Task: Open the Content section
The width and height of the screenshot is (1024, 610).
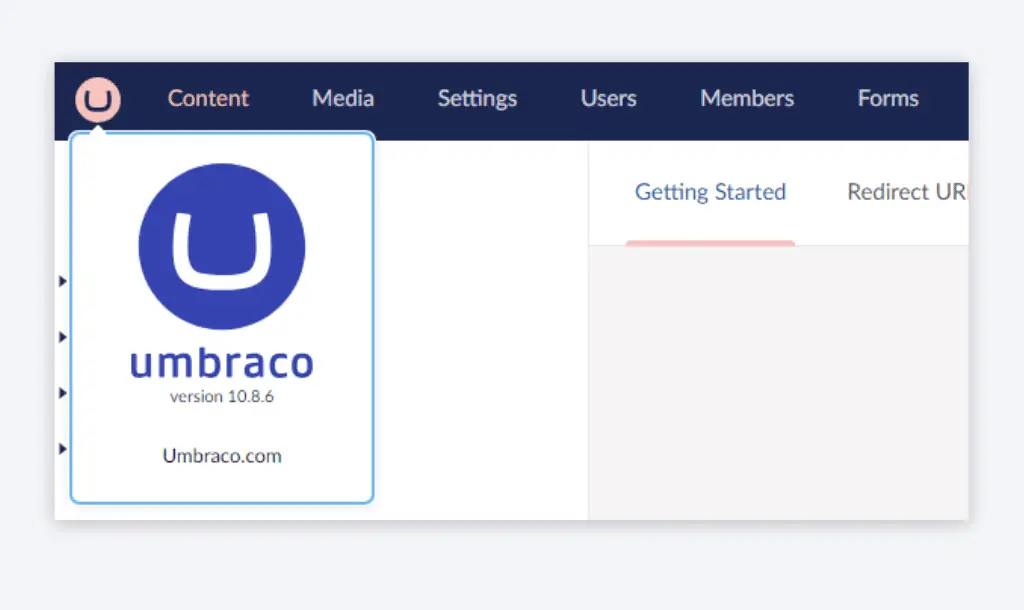Action: click(x=208, y=99)
